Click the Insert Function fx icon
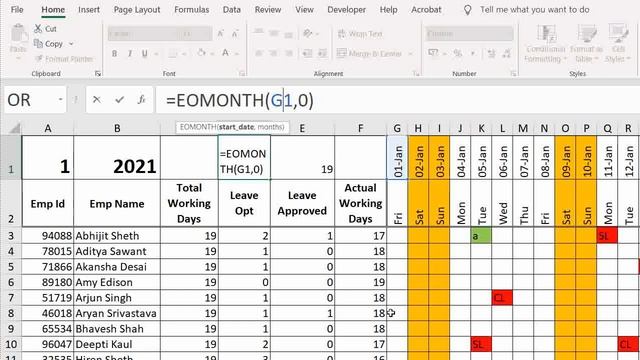Image resolution: width=640 pixels, height=360 pixels. pos(142,100)
